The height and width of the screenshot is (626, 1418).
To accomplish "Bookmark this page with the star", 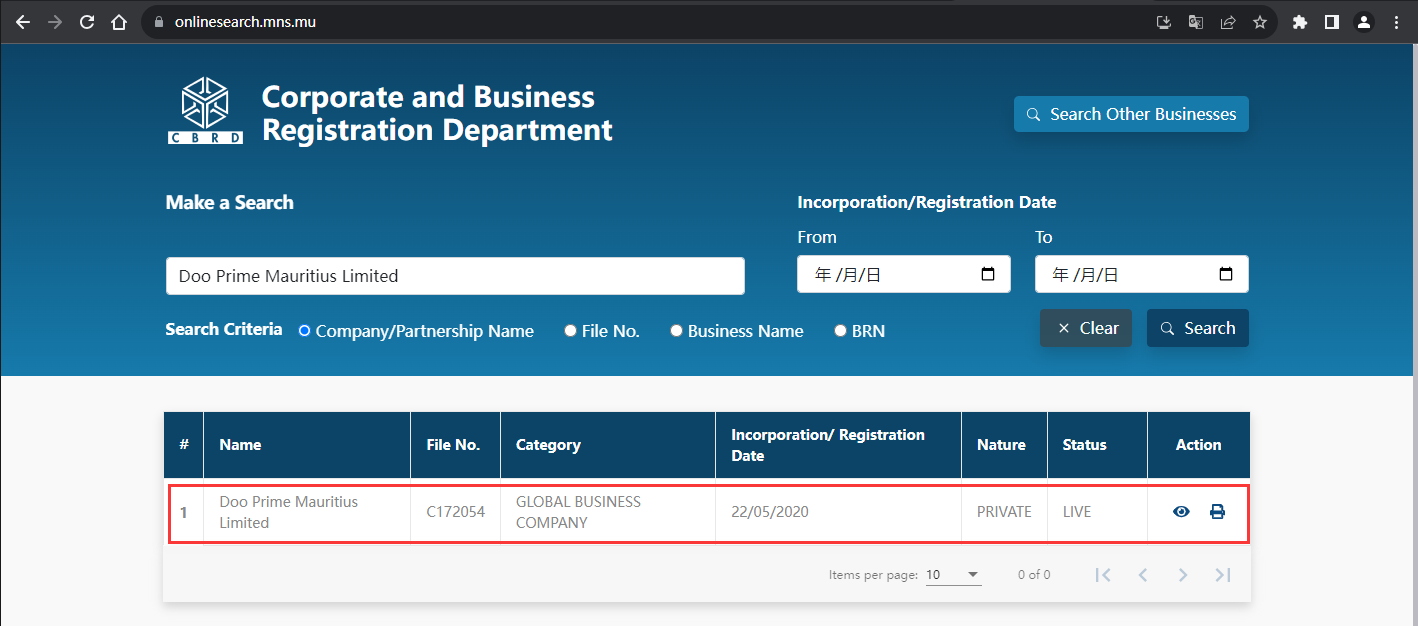I will 1260,22.
